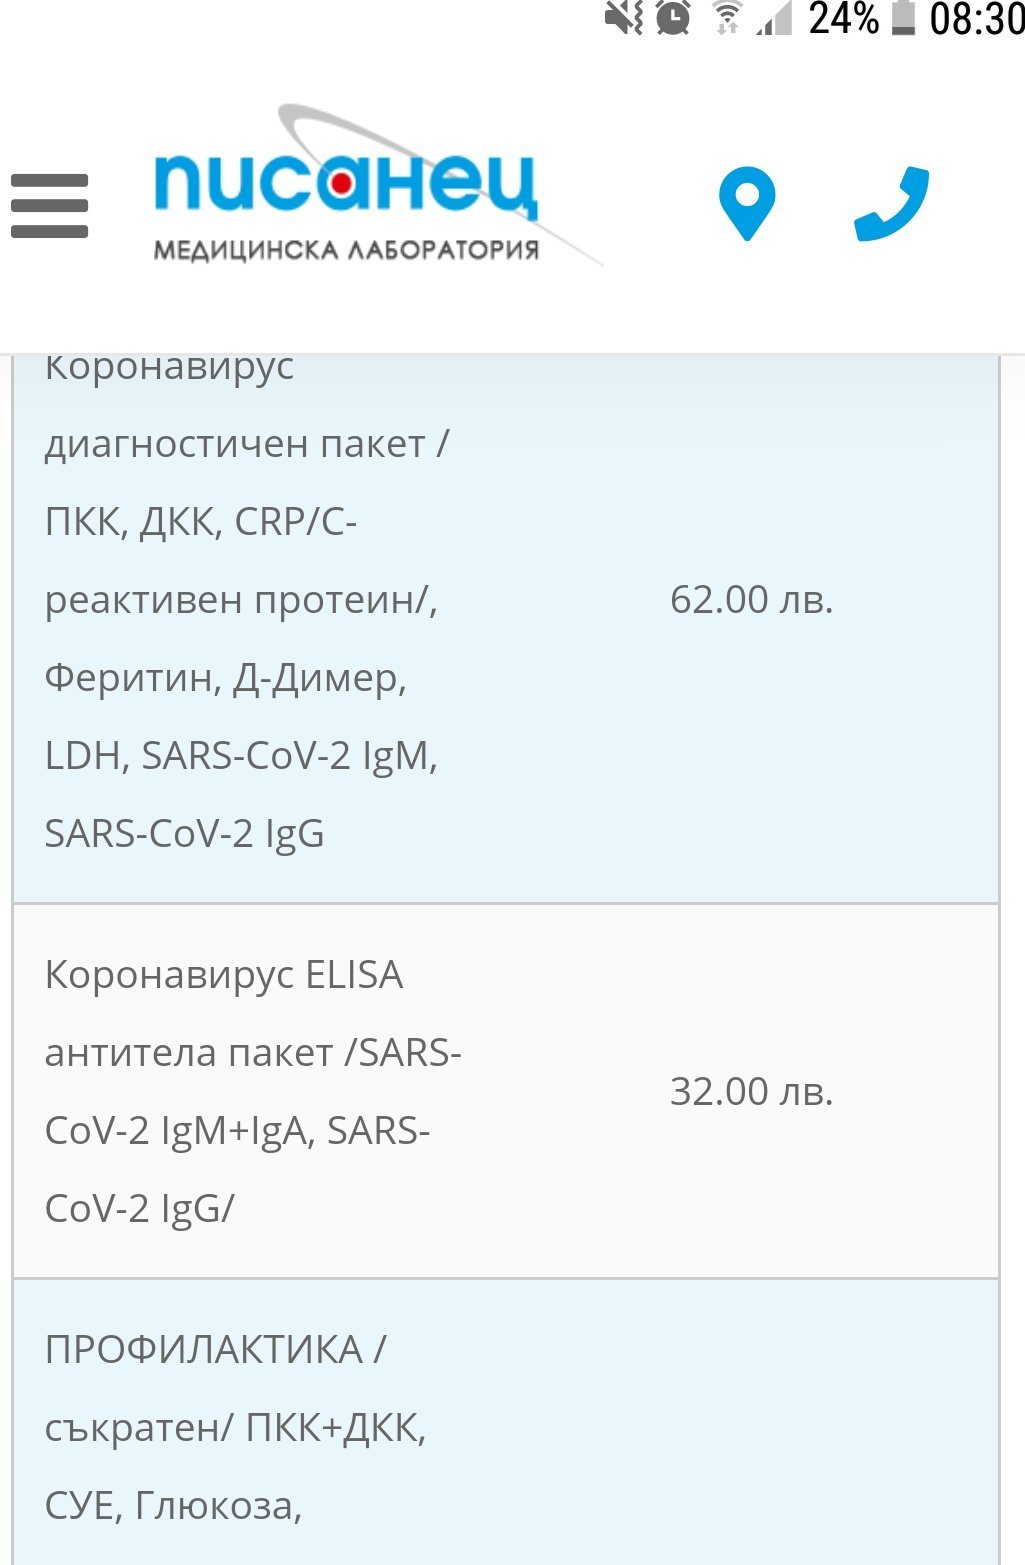Click the 'диагностичен пакет /' text line
Viewport: 1025px width, 1565px height.
pos(247,444)
